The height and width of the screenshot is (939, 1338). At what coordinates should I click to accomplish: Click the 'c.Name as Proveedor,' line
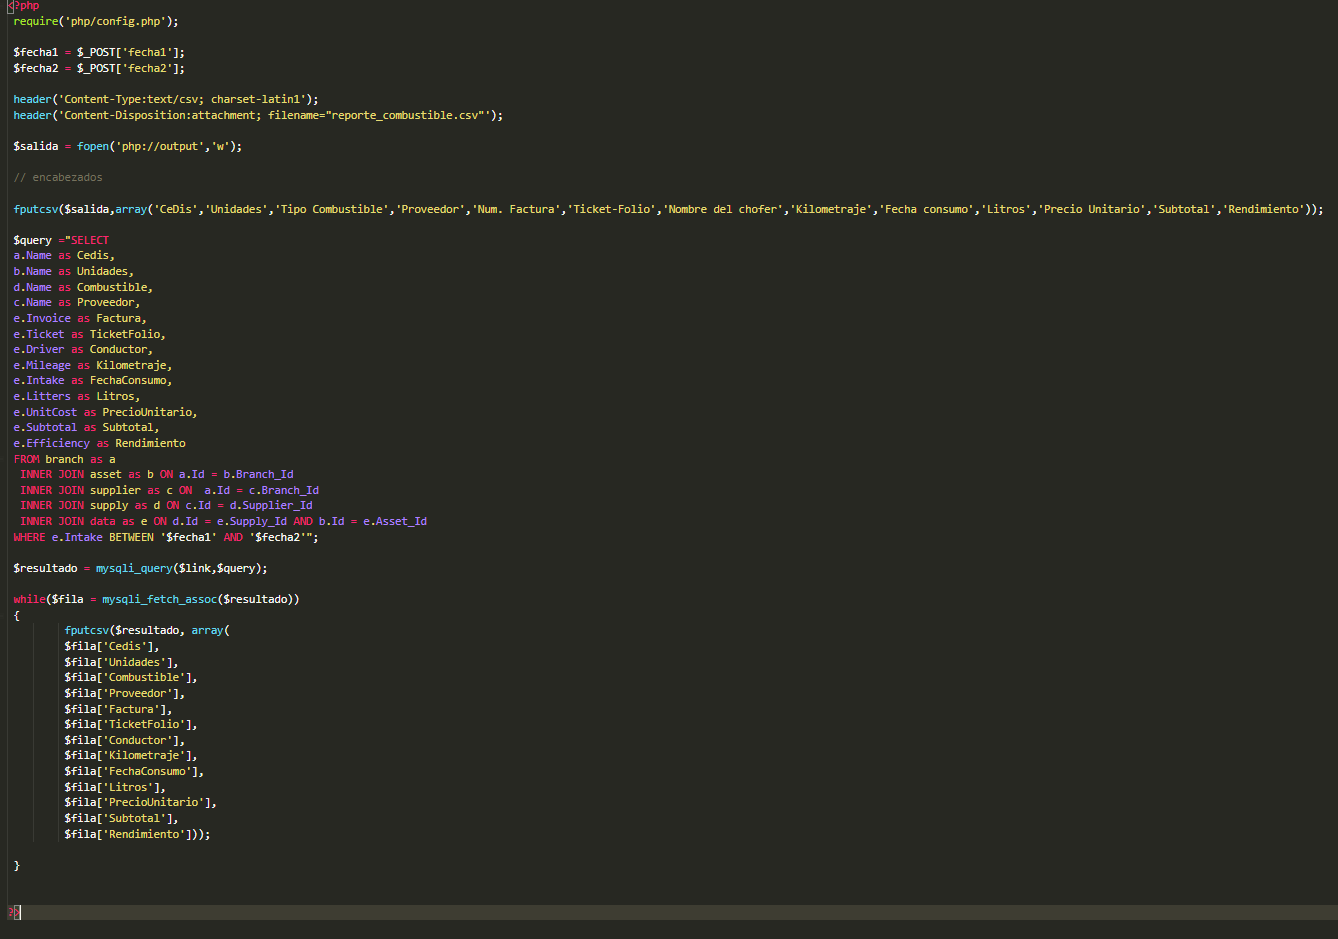tap(77, 302)
